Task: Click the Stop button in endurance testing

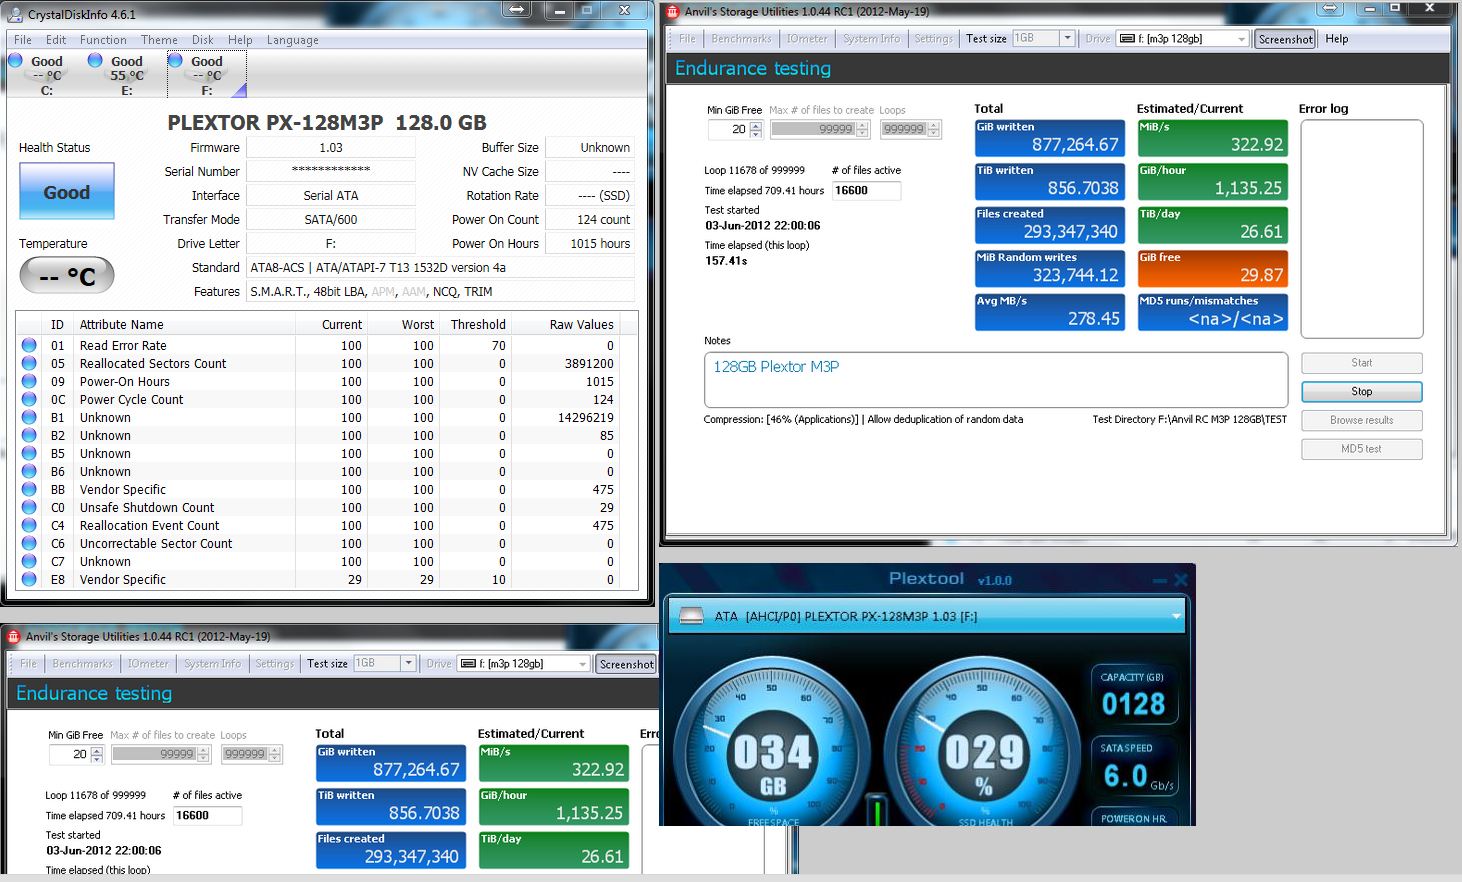Action: pyautogui.click(x=1362, y=392)
